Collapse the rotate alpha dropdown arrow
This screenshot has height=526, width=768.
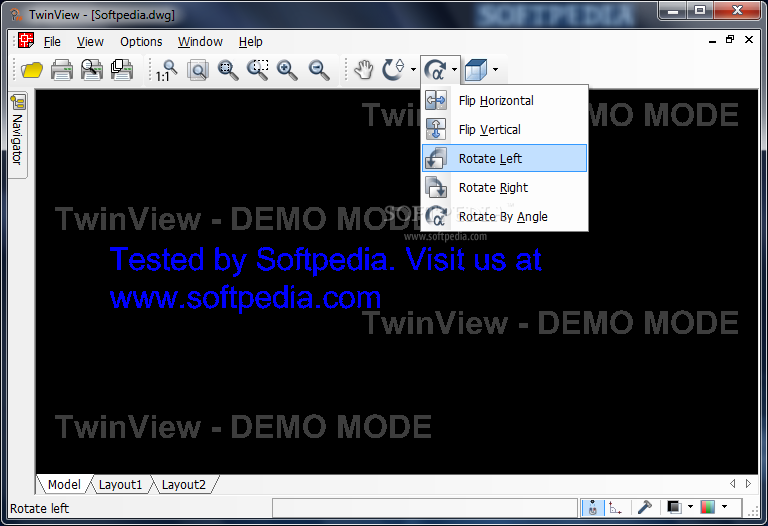[455, 70]
